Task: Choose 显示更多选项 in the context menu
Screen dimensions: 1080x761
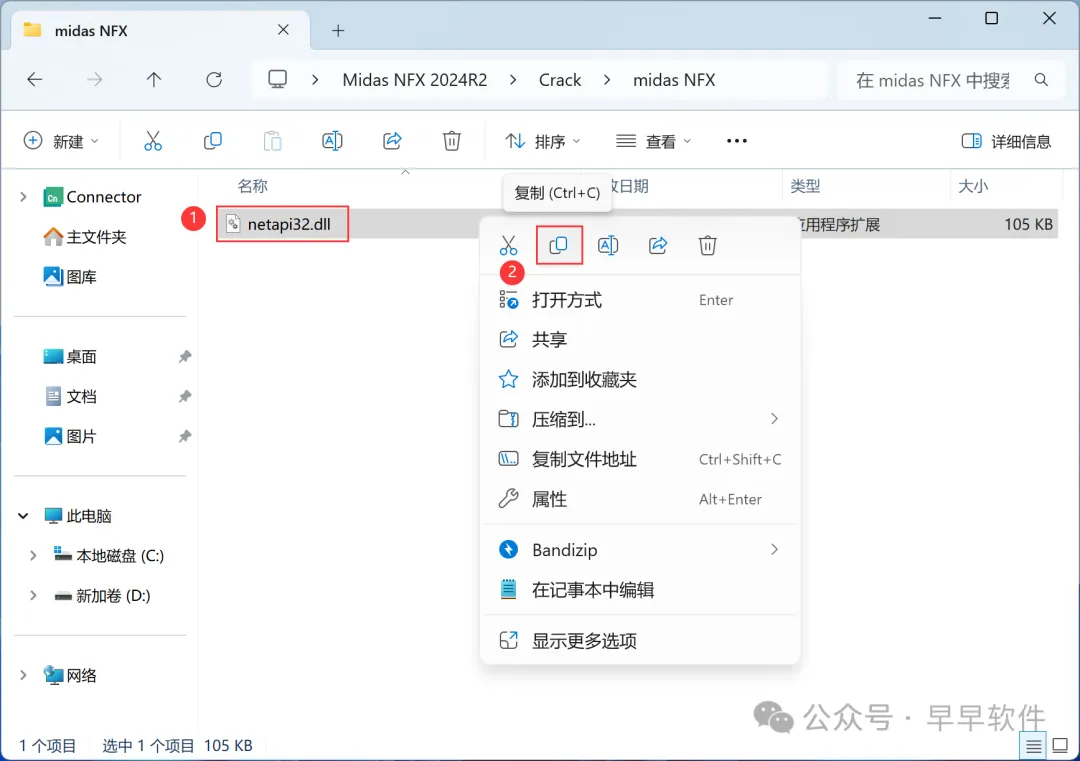Action: pyautogui.click(x=641, y=641)
